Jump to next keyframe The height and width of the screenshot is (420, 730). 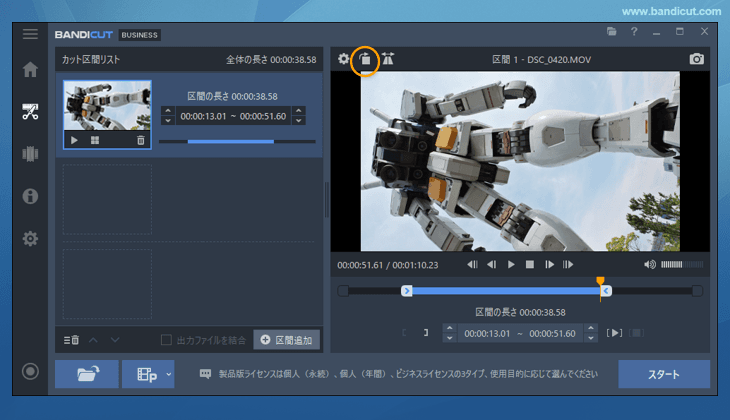coord(568,264)
